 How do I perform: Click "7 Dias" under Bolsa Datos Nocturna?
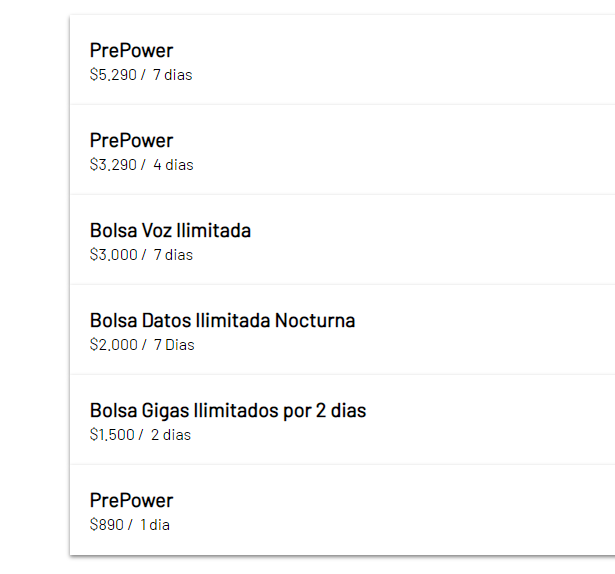(x=174, y=344)
